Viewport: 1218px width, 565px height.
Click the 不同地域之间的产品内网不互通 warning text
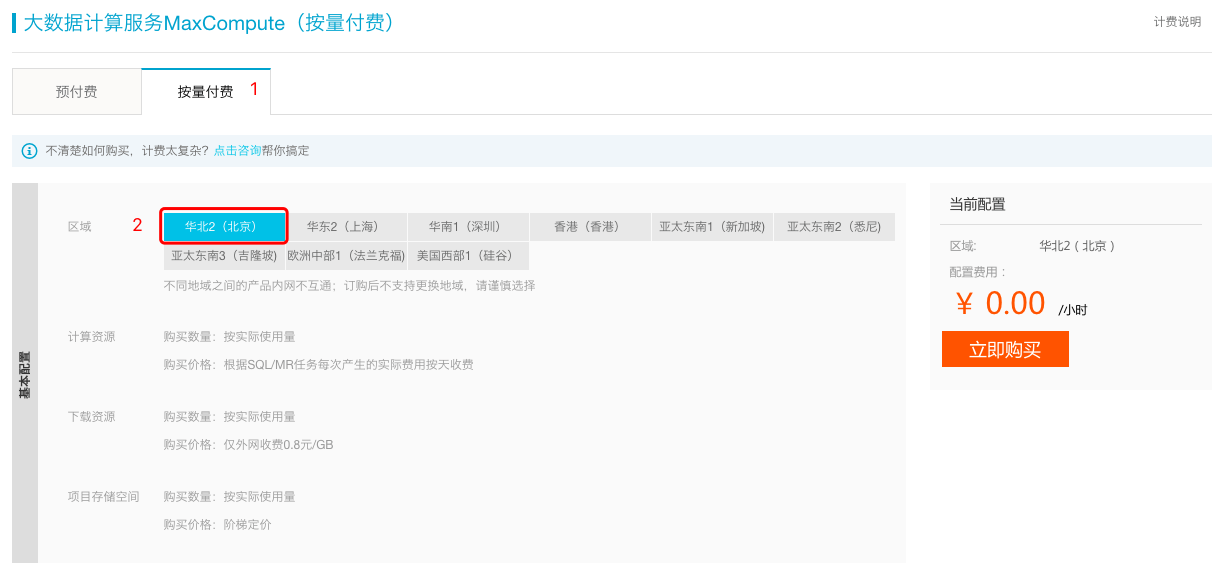pyautogui.click(x=349, y=286)
